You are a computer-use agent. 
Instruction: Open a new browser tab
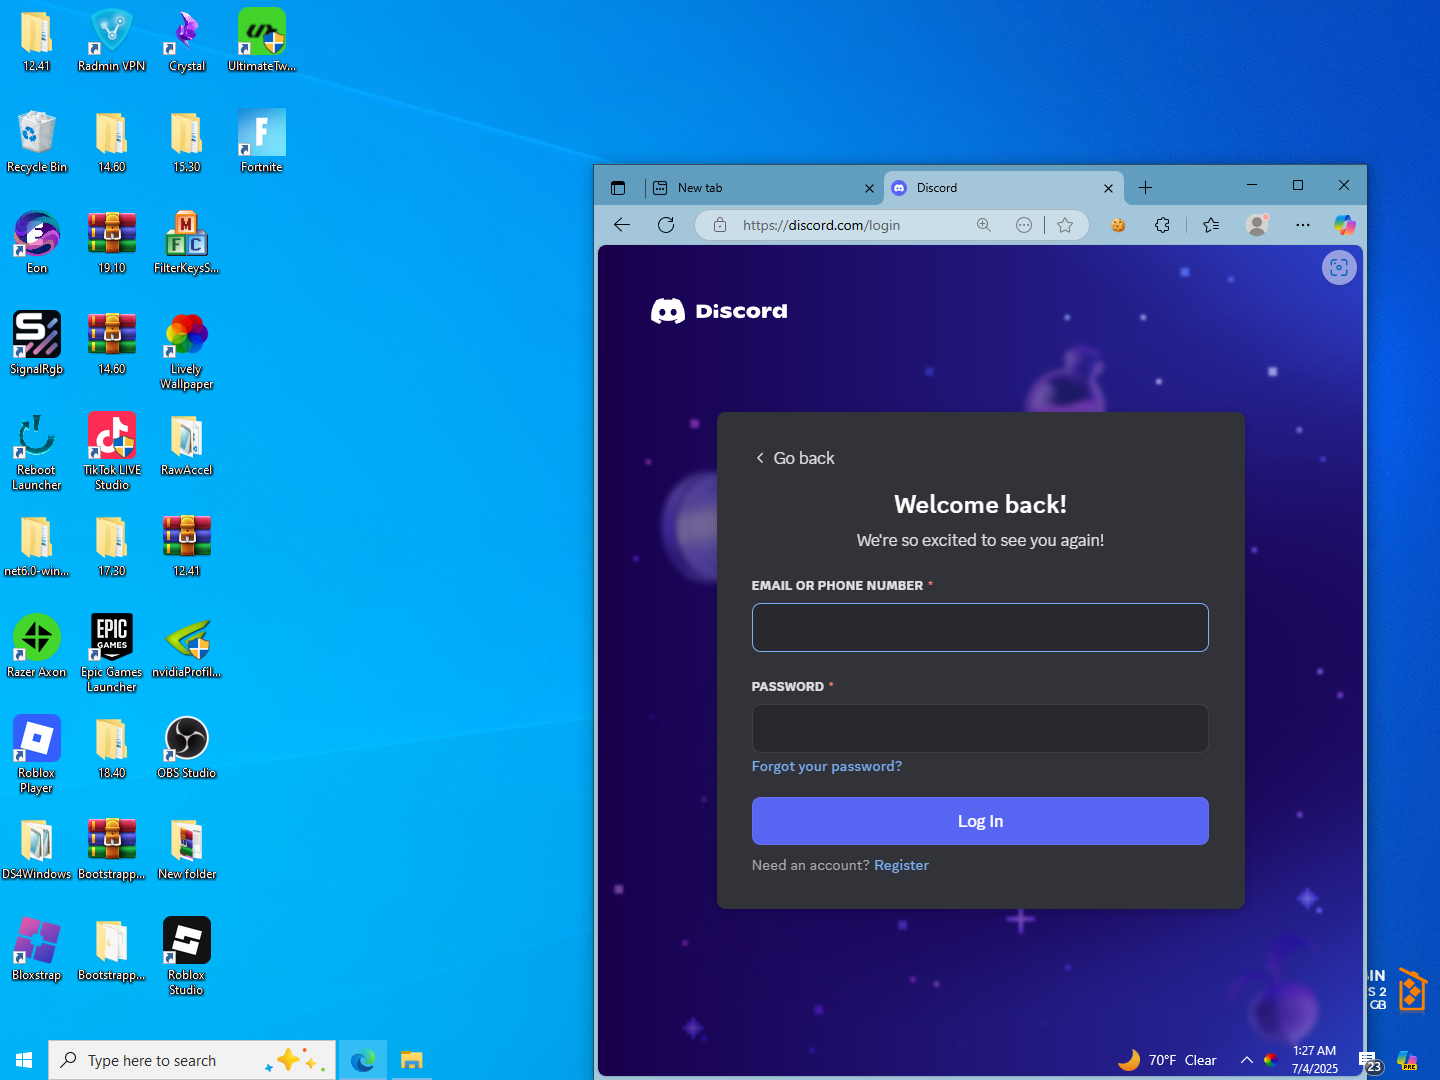(1145, 188)
